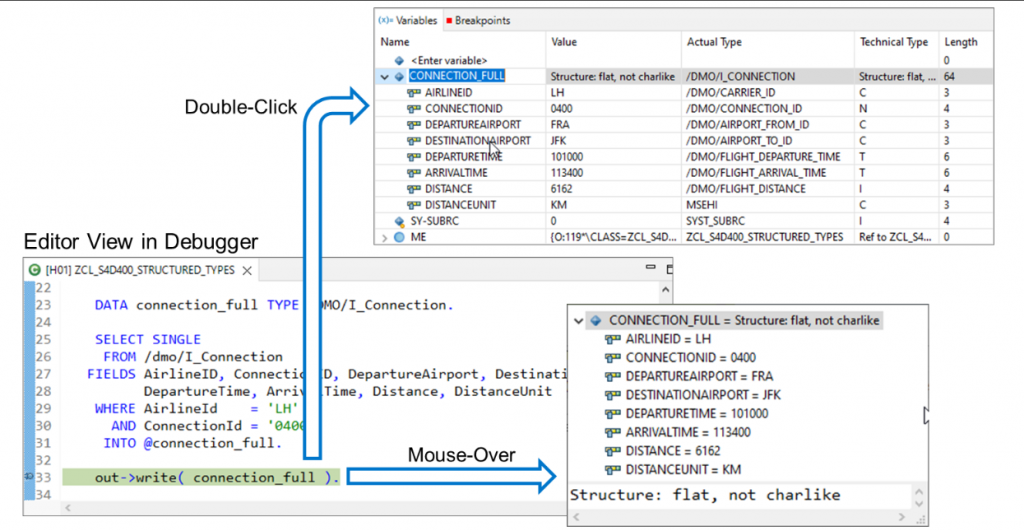Click the icon beside CONNECTIONID = 0400 in popup
Image resolution: width=1024 pixels, height=531 pixels.
612,358
